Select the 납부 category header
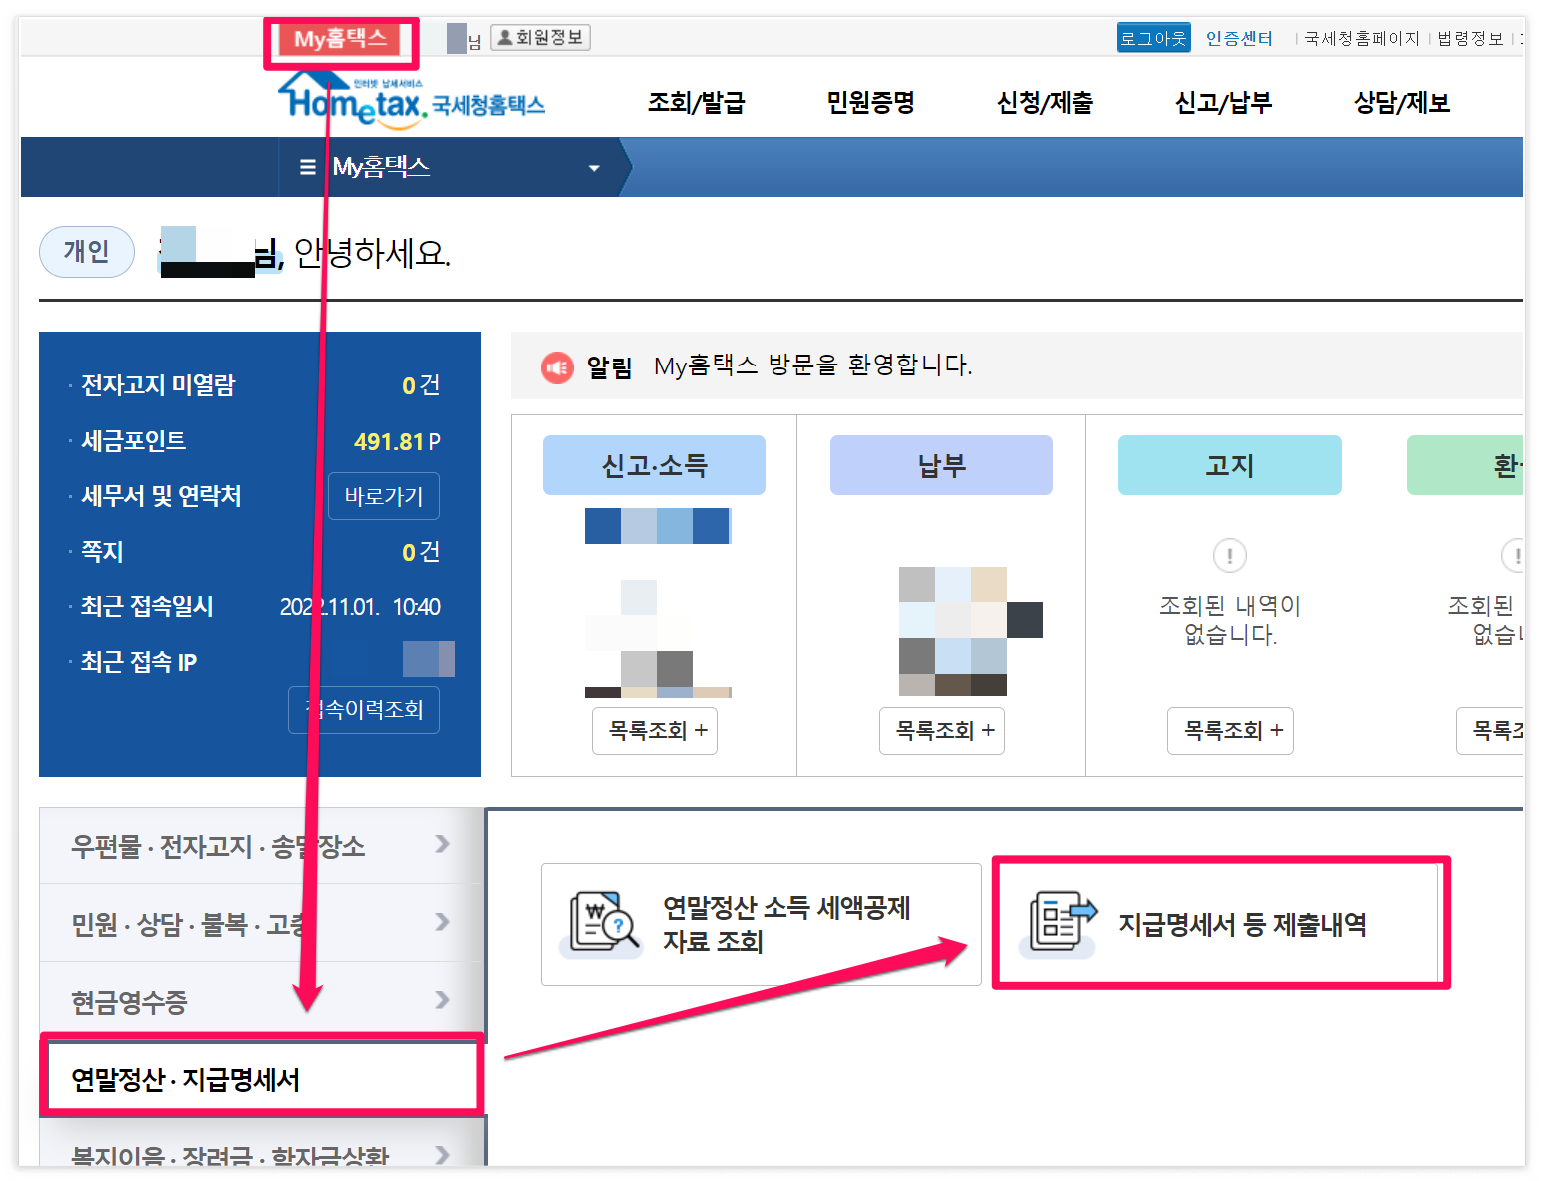Screen dimensions: 1542x1181 (941, 465)
